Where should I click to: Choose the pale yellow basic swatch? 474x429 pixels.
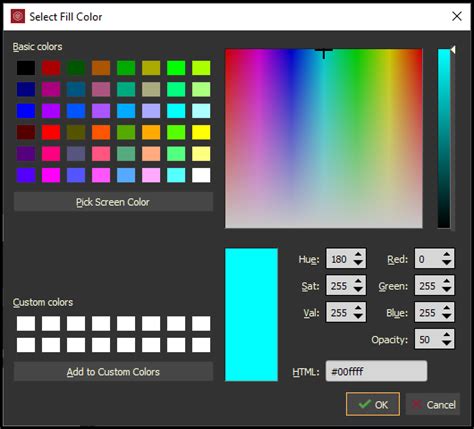pyautogui.click(x=201, y=154)
